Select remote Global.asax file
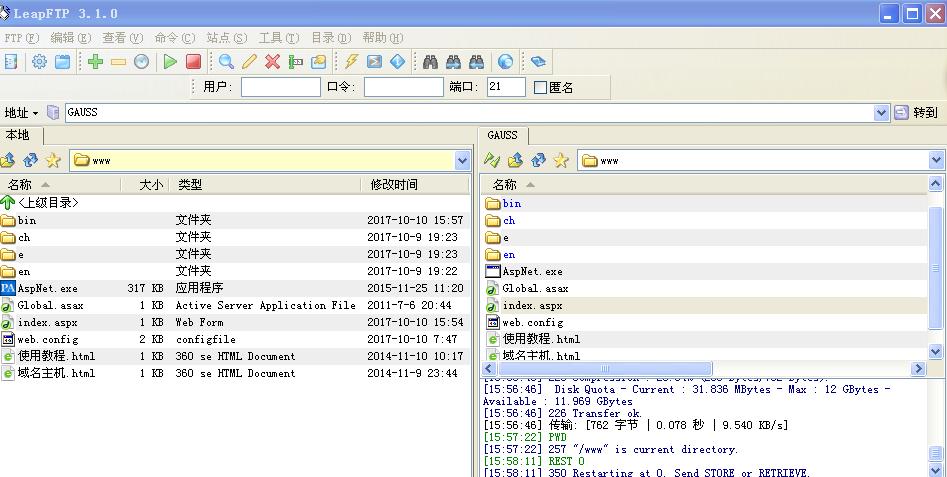 (705, 289)
